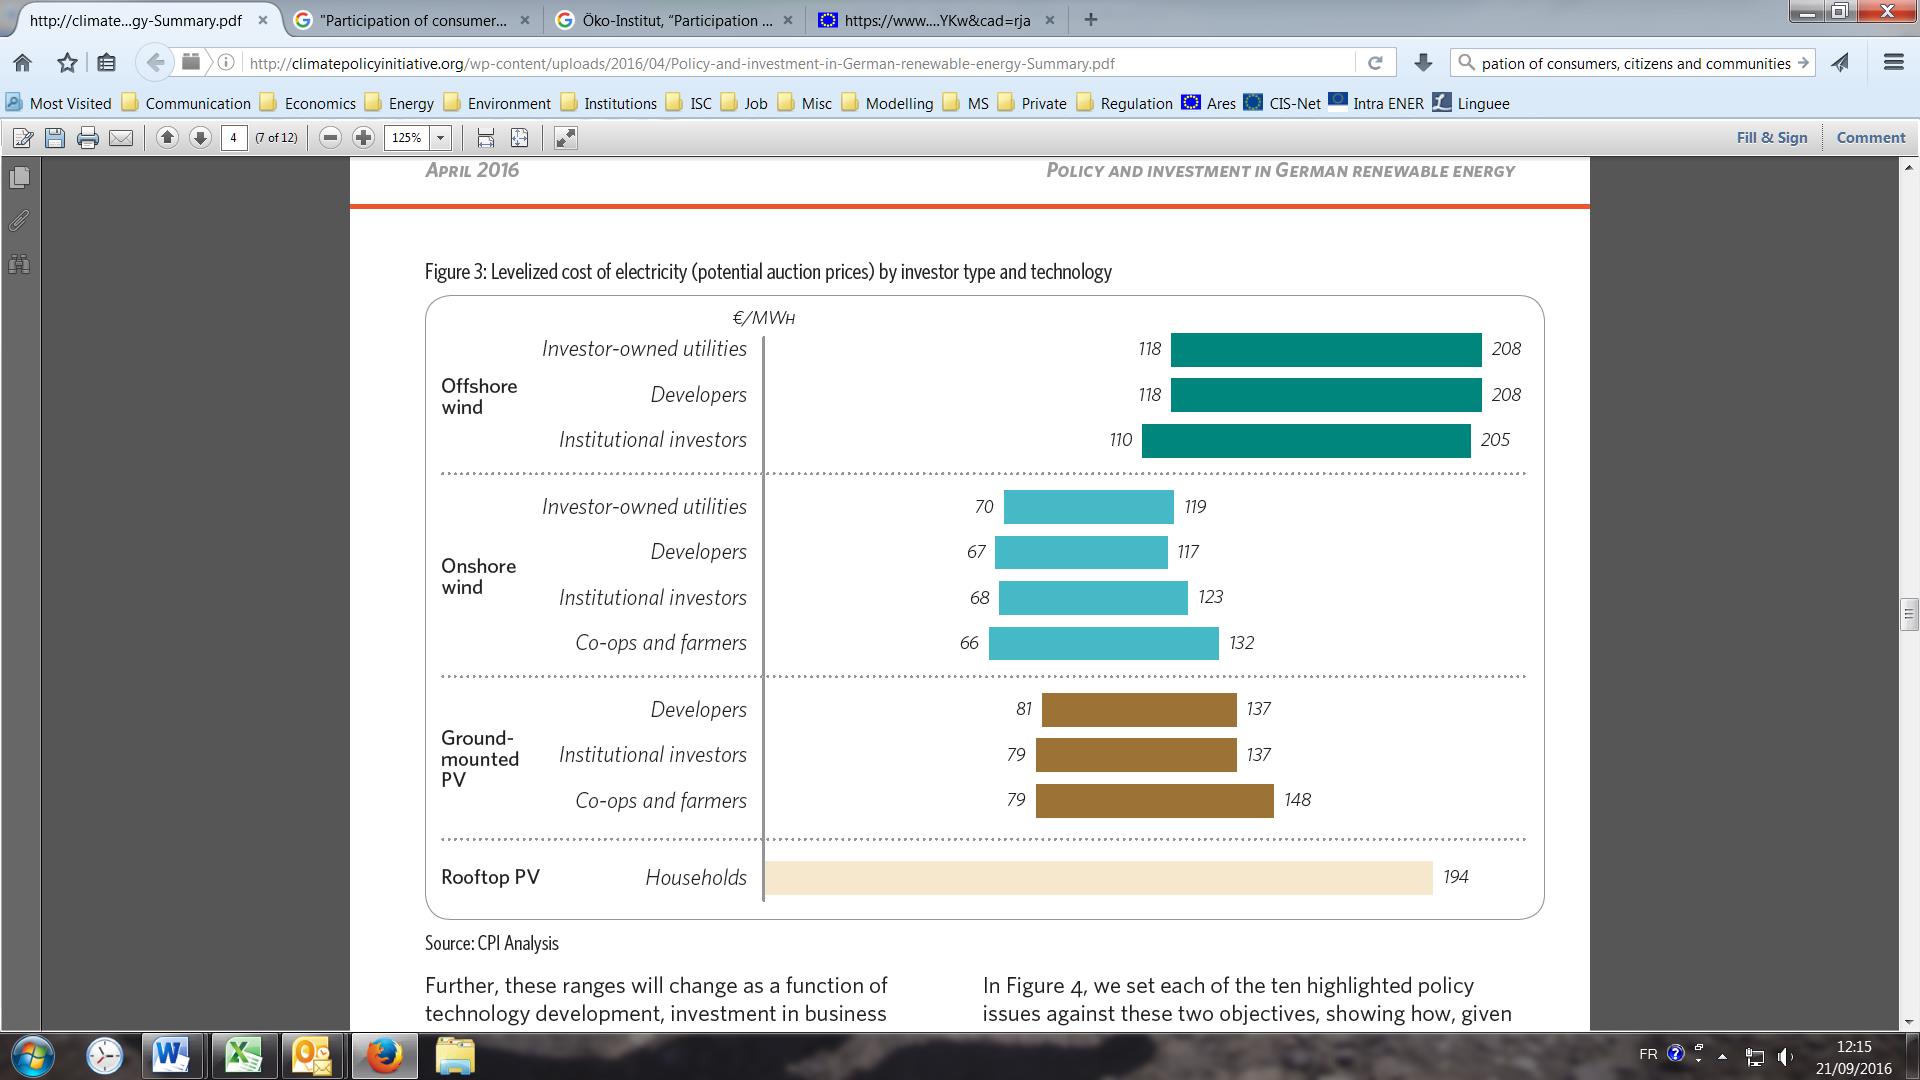This screenshot has height=1080, width=1920.
Task: Open Fill & Sign pane
Action: [1771, 138]
